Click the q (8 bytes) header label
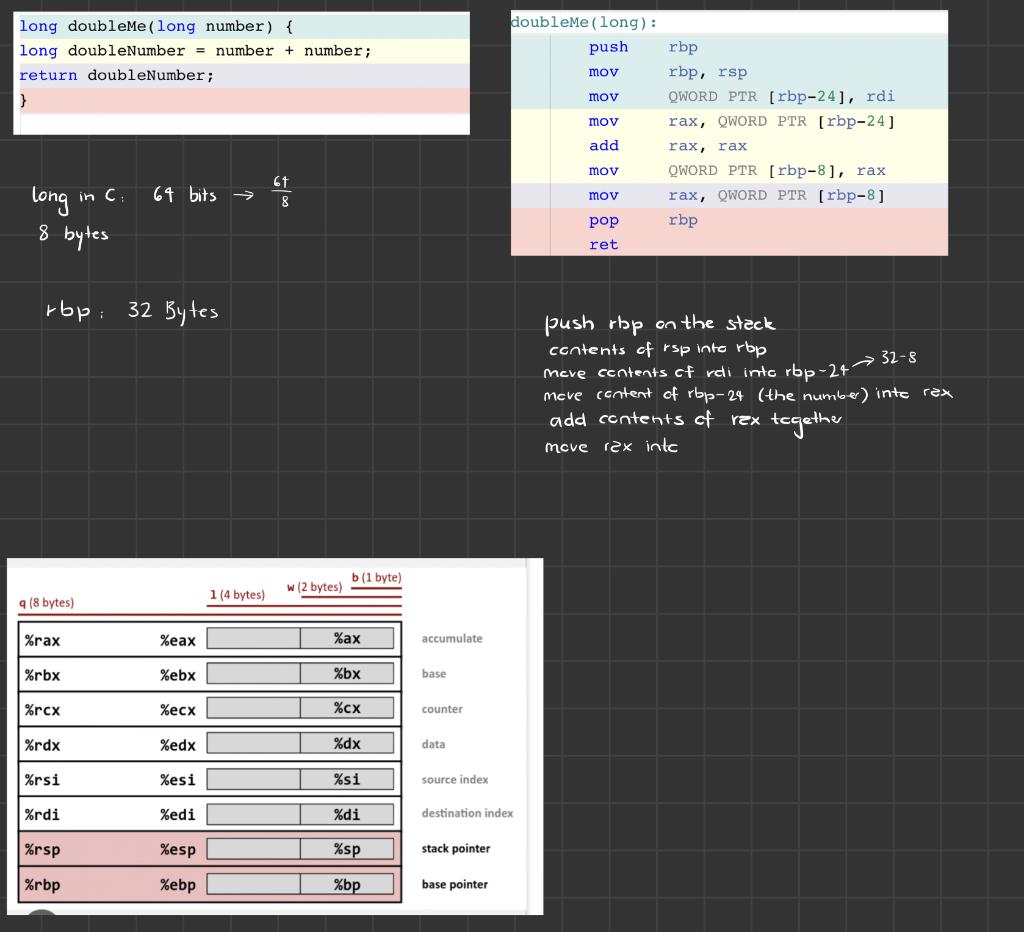 (47, 603)
